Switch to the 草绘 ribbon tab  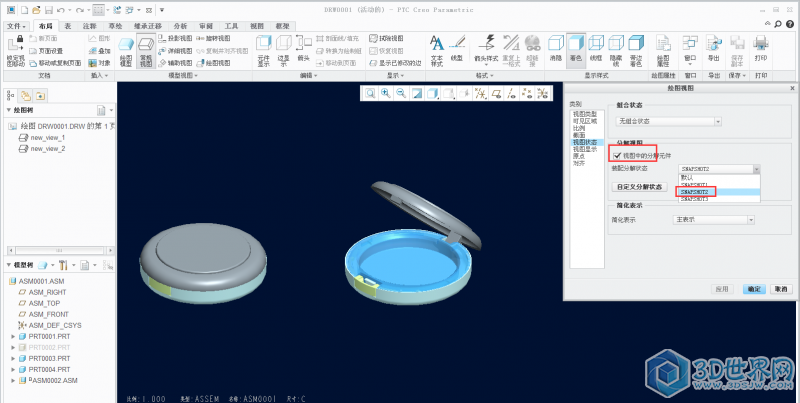point(115,26)
